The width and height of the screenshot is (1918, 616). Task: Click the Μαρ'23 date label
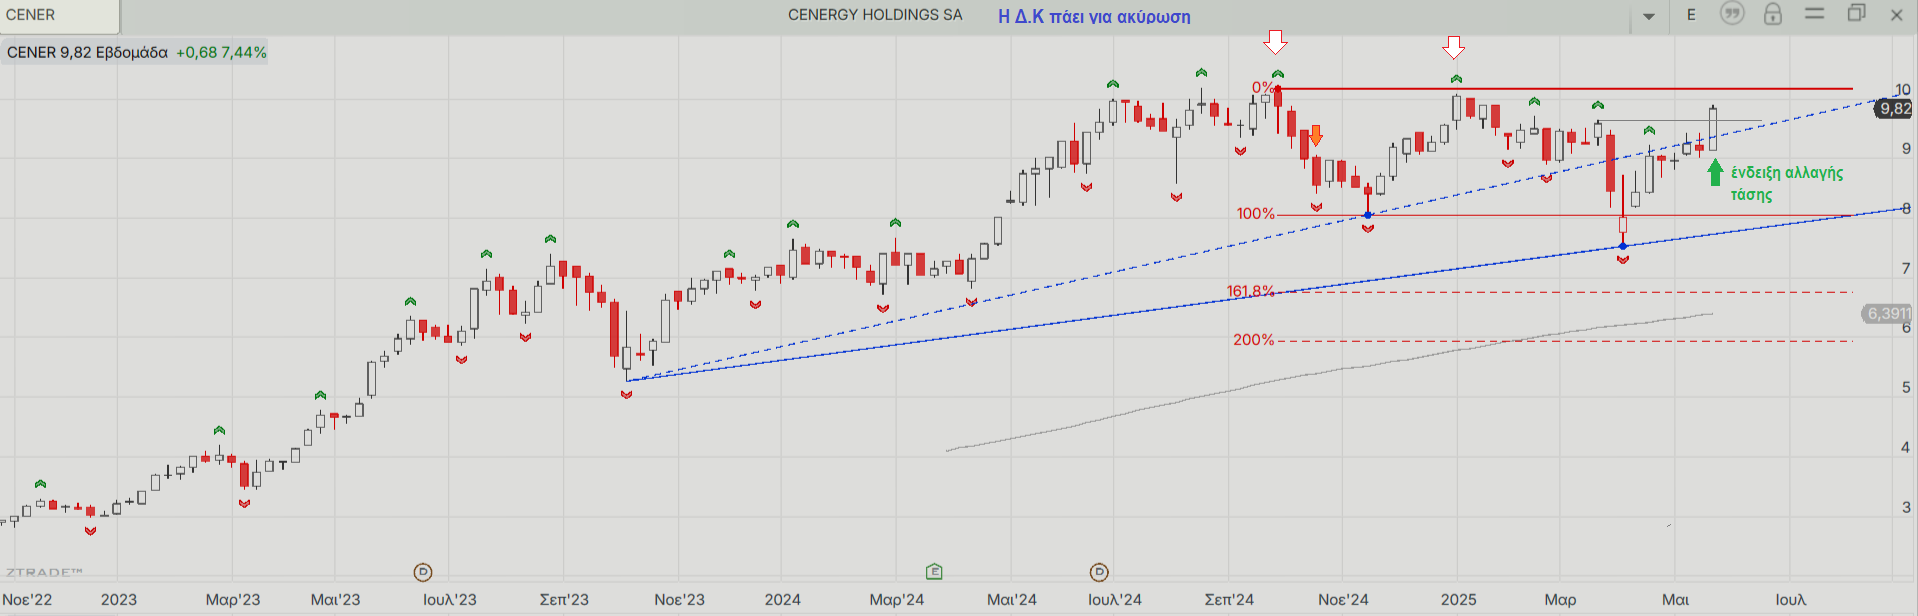[x=233, y=600]
